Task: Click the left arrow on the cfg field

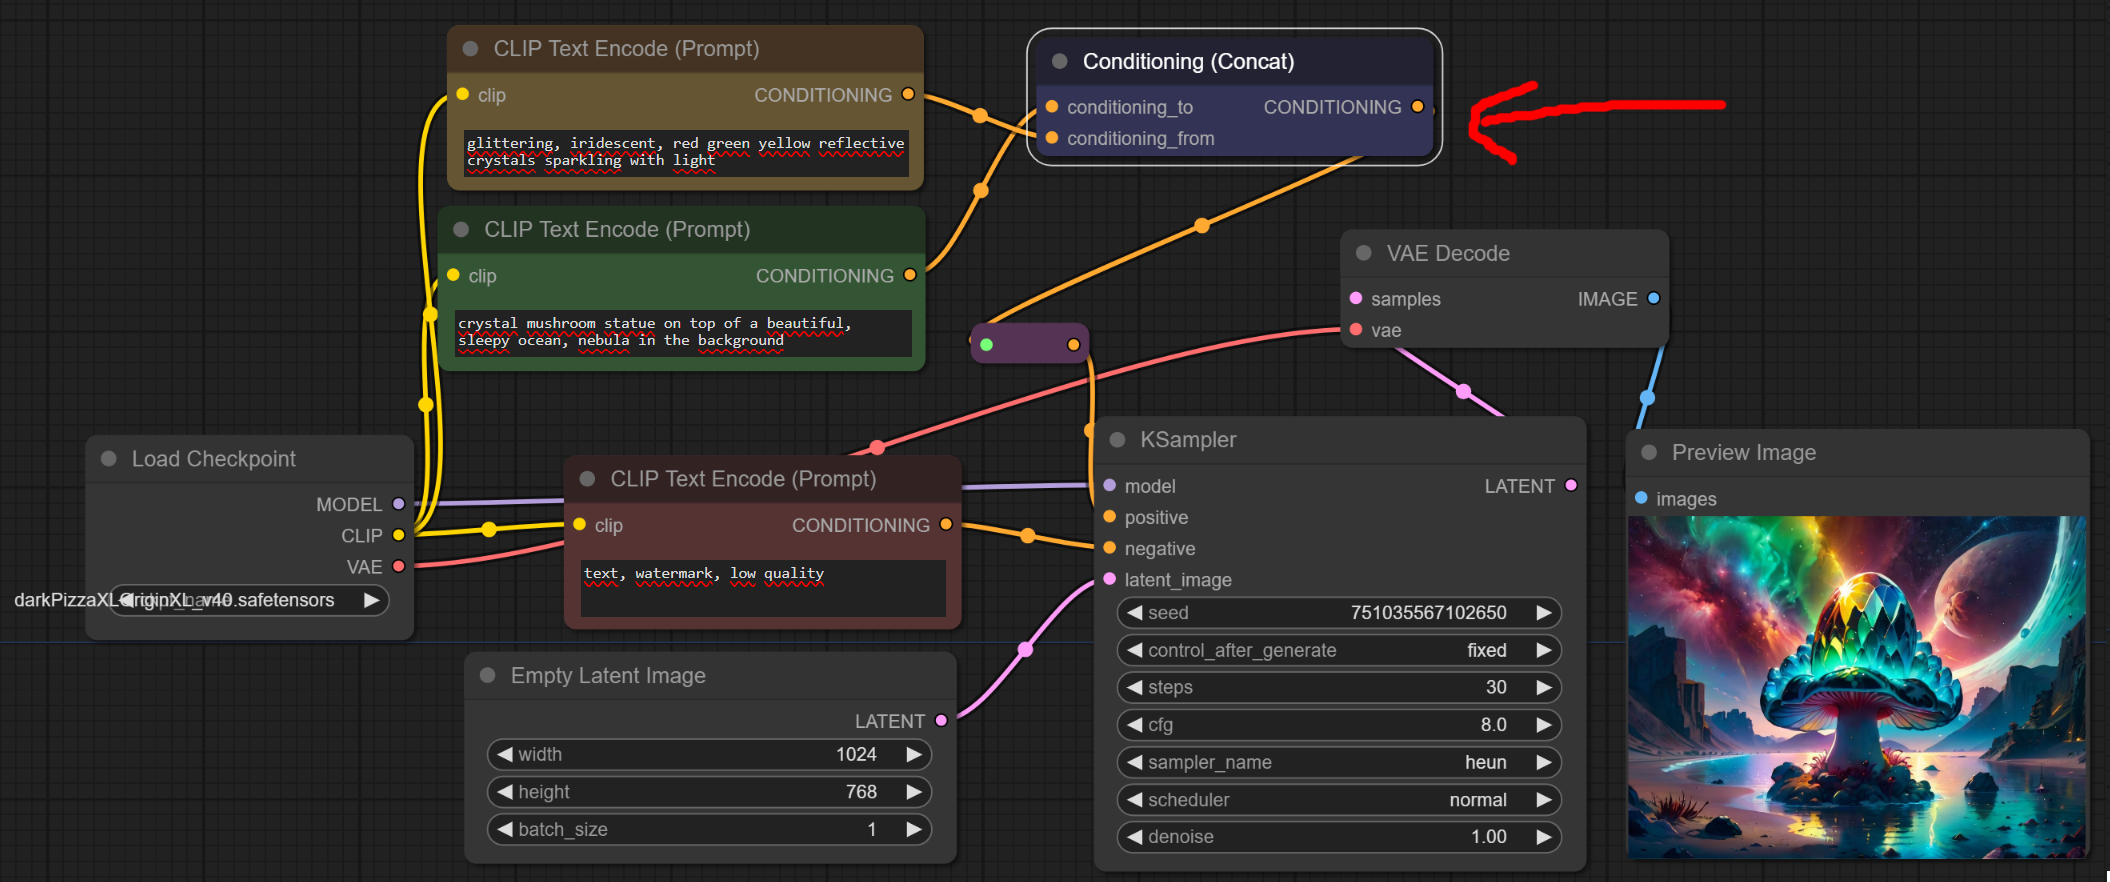Action: pos(1134,724)
